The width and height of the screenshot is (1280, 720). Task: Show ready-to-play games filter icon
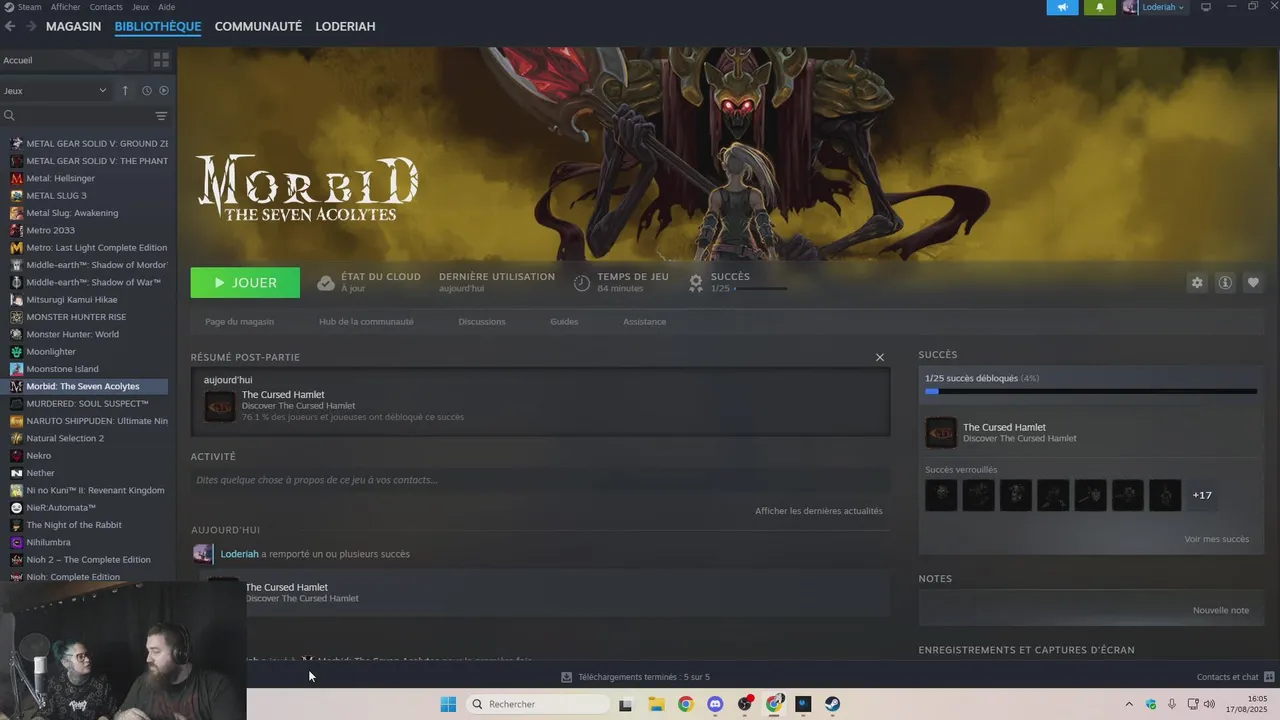coord(164,91)
